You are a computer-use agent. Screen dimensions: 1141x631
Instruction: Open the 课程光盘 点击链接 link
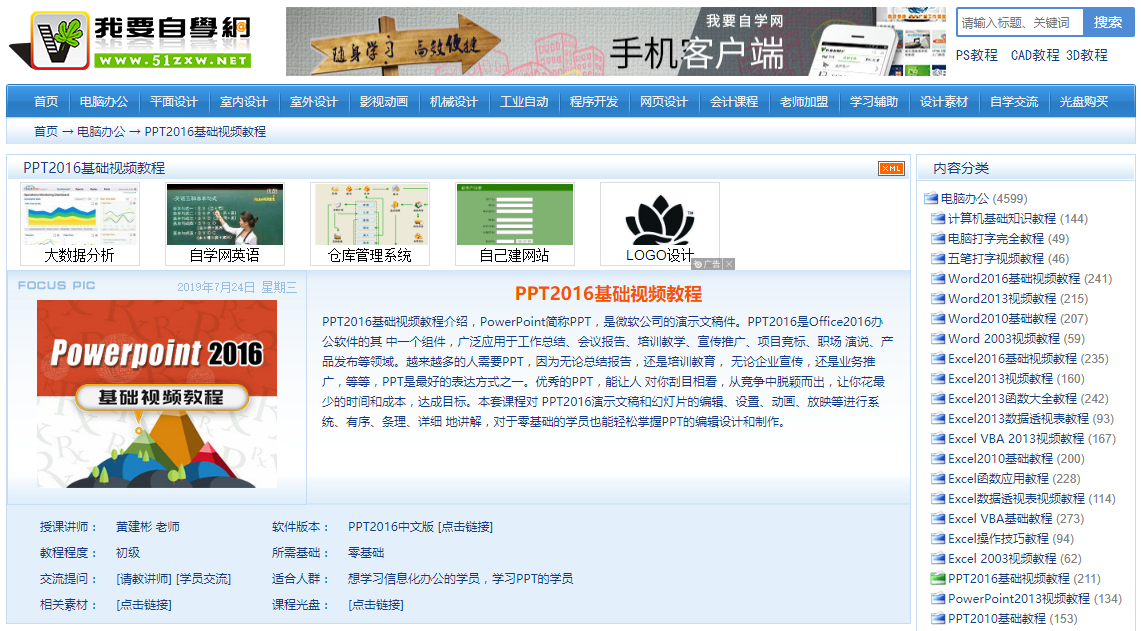pyautogui.click(x=375, y=604)
